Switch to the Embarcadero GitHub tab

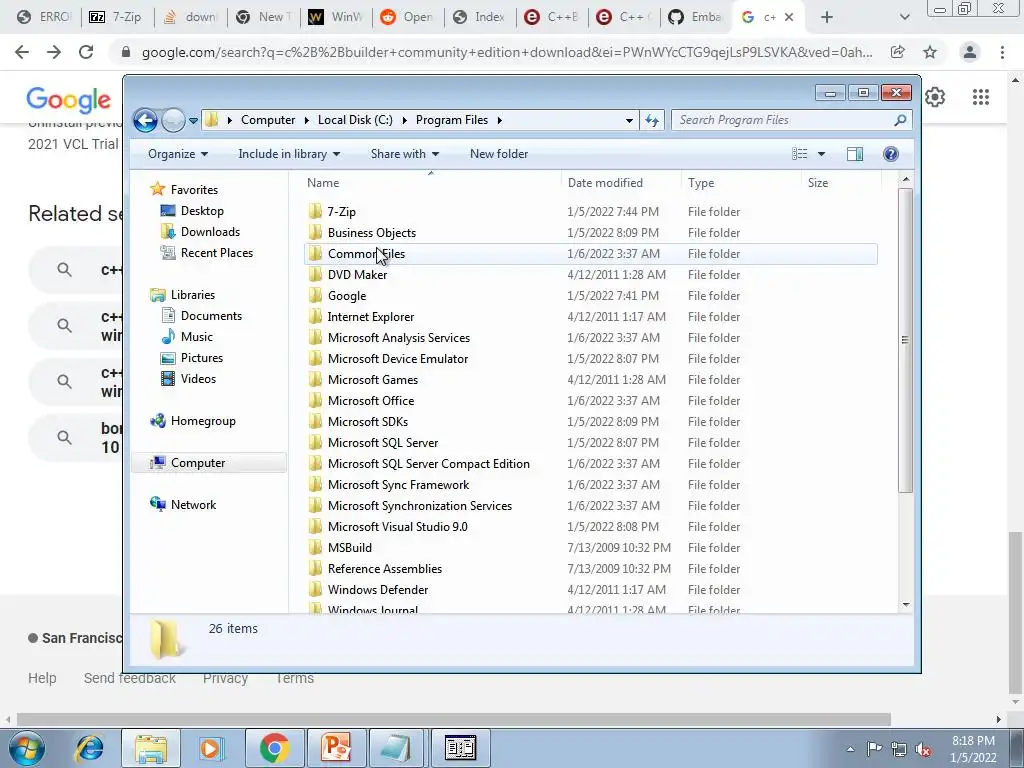point(696,17)
